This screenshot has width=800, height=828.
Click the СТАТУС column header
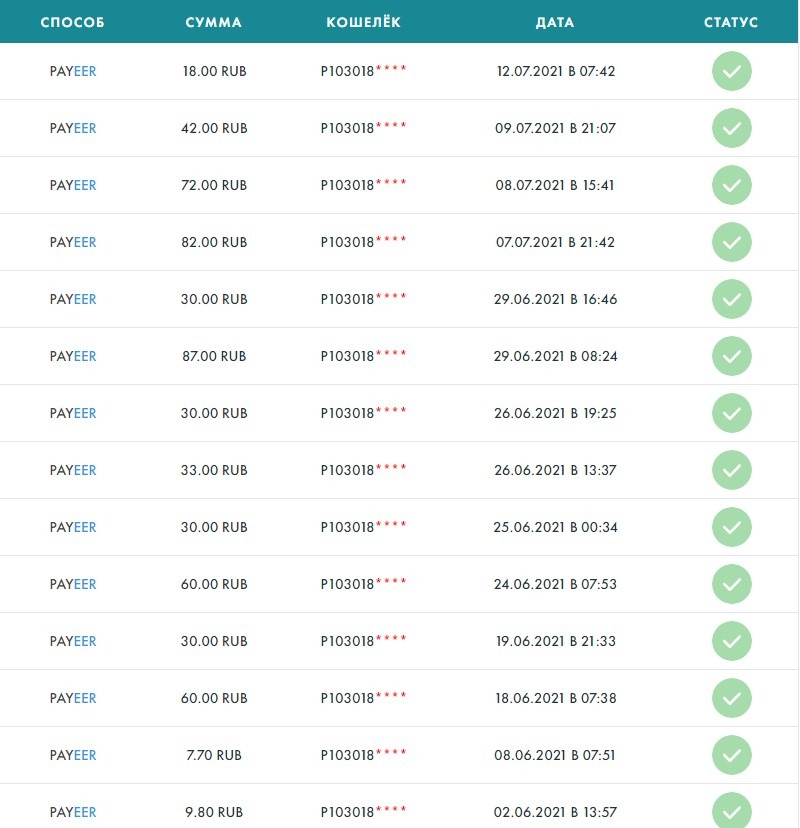[731, 22]
